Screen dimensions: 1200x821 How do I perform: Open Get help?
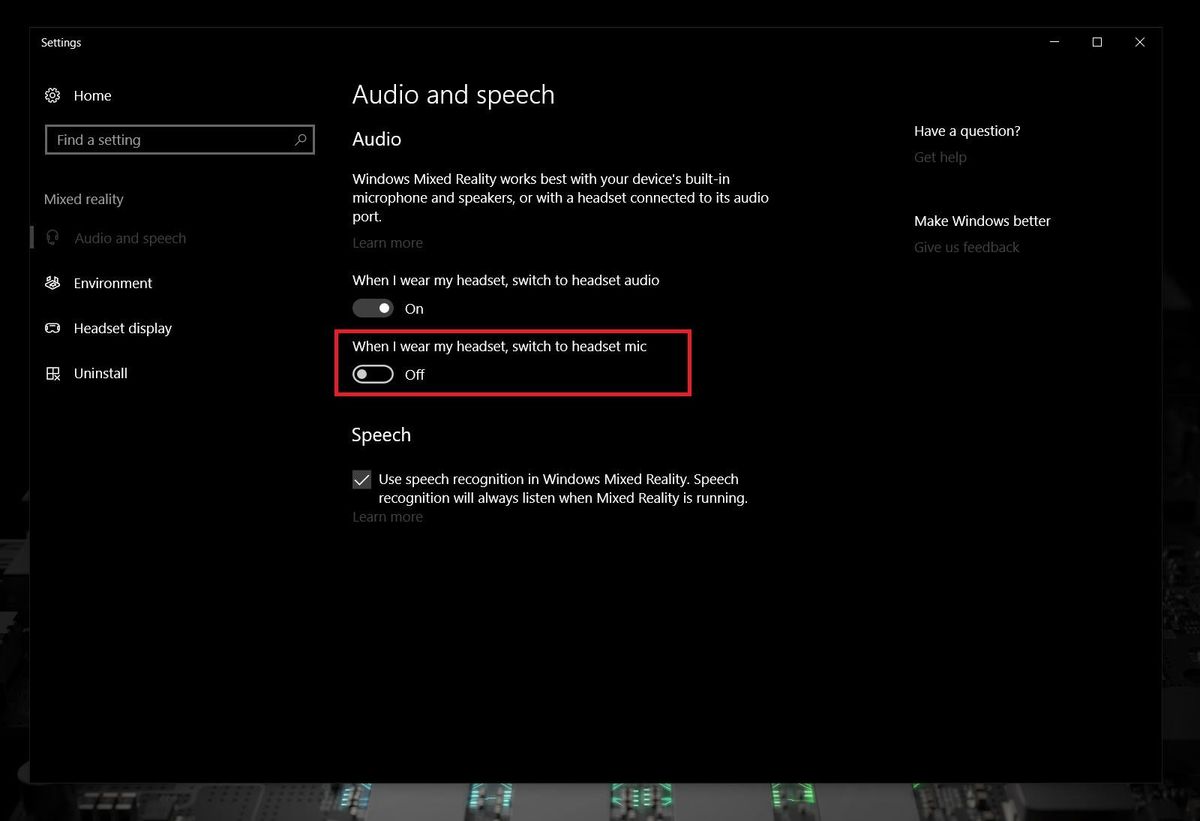pos(939,157)
